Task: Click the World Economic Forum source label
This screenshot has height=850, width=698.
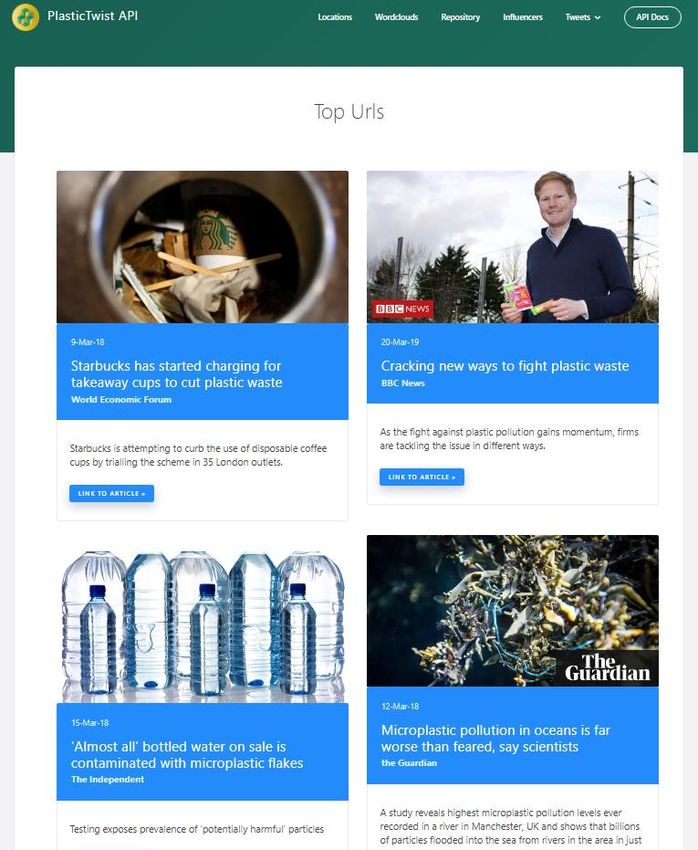Action: coord(121,400)
